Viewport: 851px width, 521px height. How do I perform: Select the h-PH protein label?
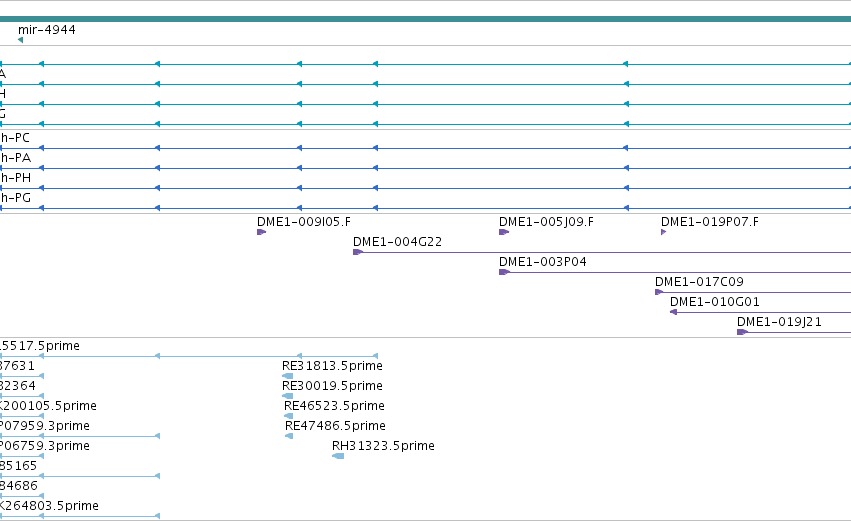coord(15,179)
